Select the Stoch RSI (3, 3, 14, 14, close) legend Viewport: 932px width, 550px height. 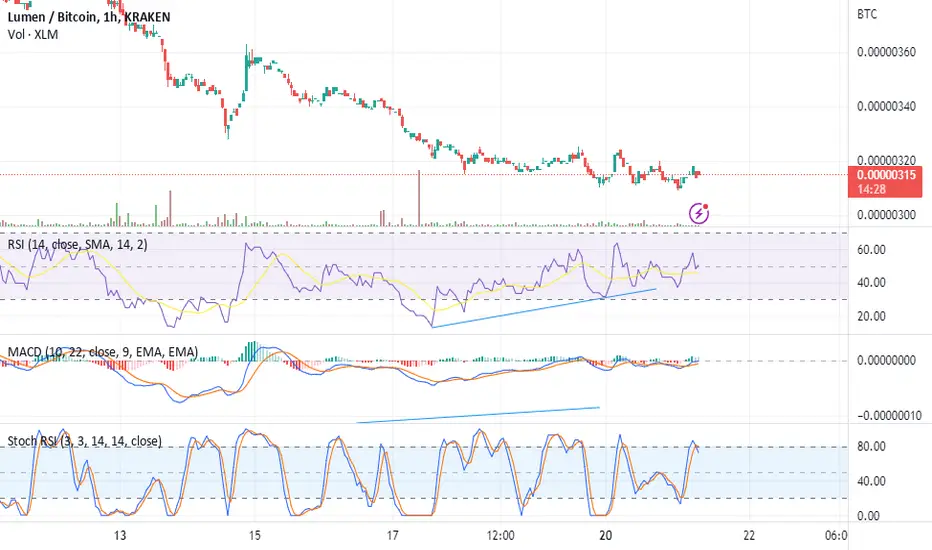coord(84,441)
